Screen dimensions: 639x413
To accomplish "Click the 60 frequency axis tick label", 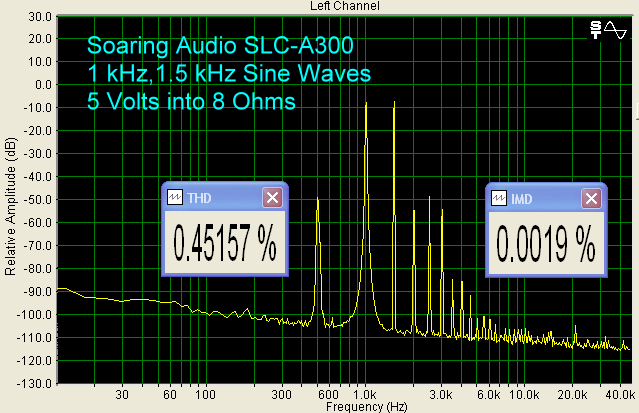I will coord(170,395).
